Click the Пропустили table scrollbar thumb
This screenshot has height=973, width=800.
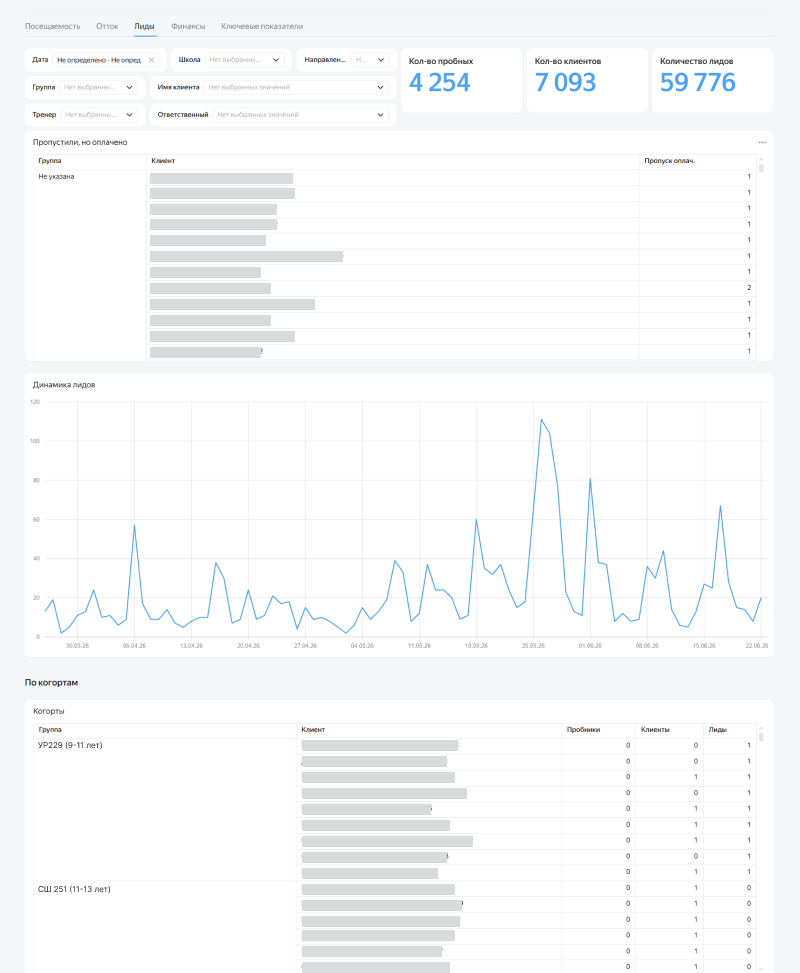pyautogui.click(x=761, y=168)
